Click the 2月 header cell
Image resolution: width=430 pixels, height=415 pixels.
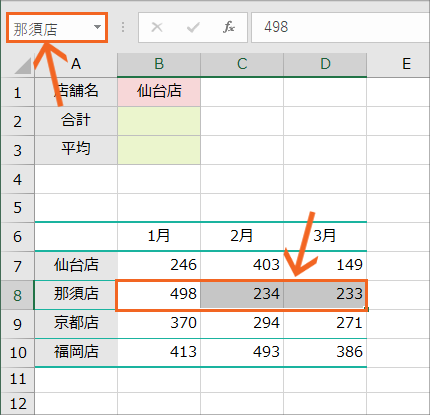coord(242,237)
